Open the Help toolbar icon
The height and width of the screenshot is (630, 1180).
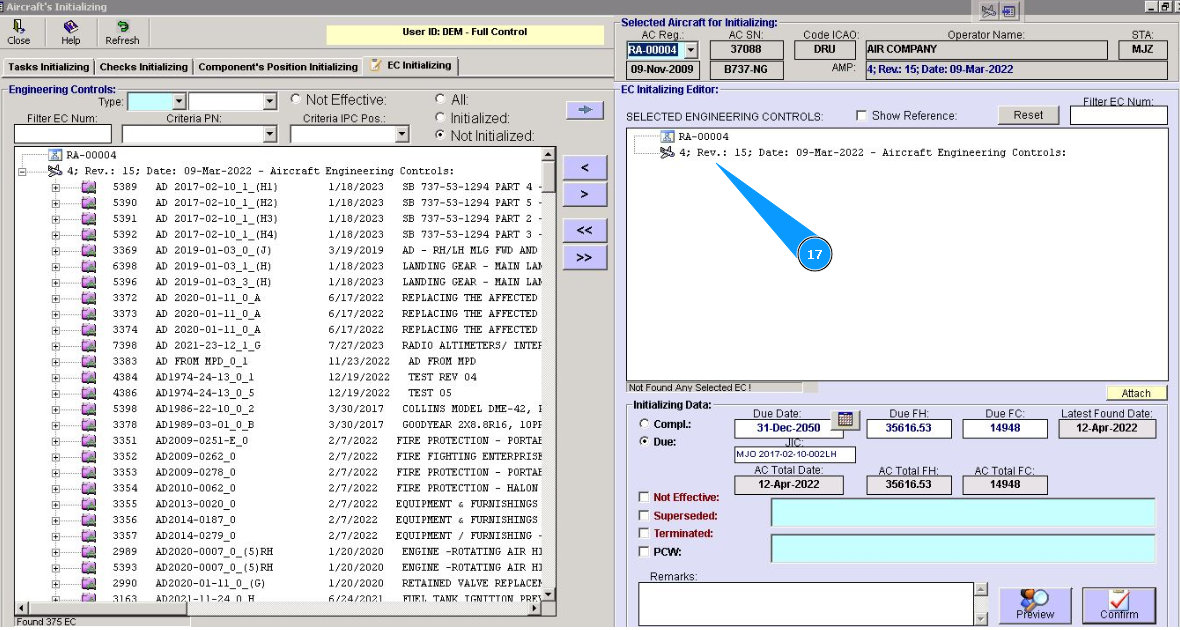click(70, 28)
